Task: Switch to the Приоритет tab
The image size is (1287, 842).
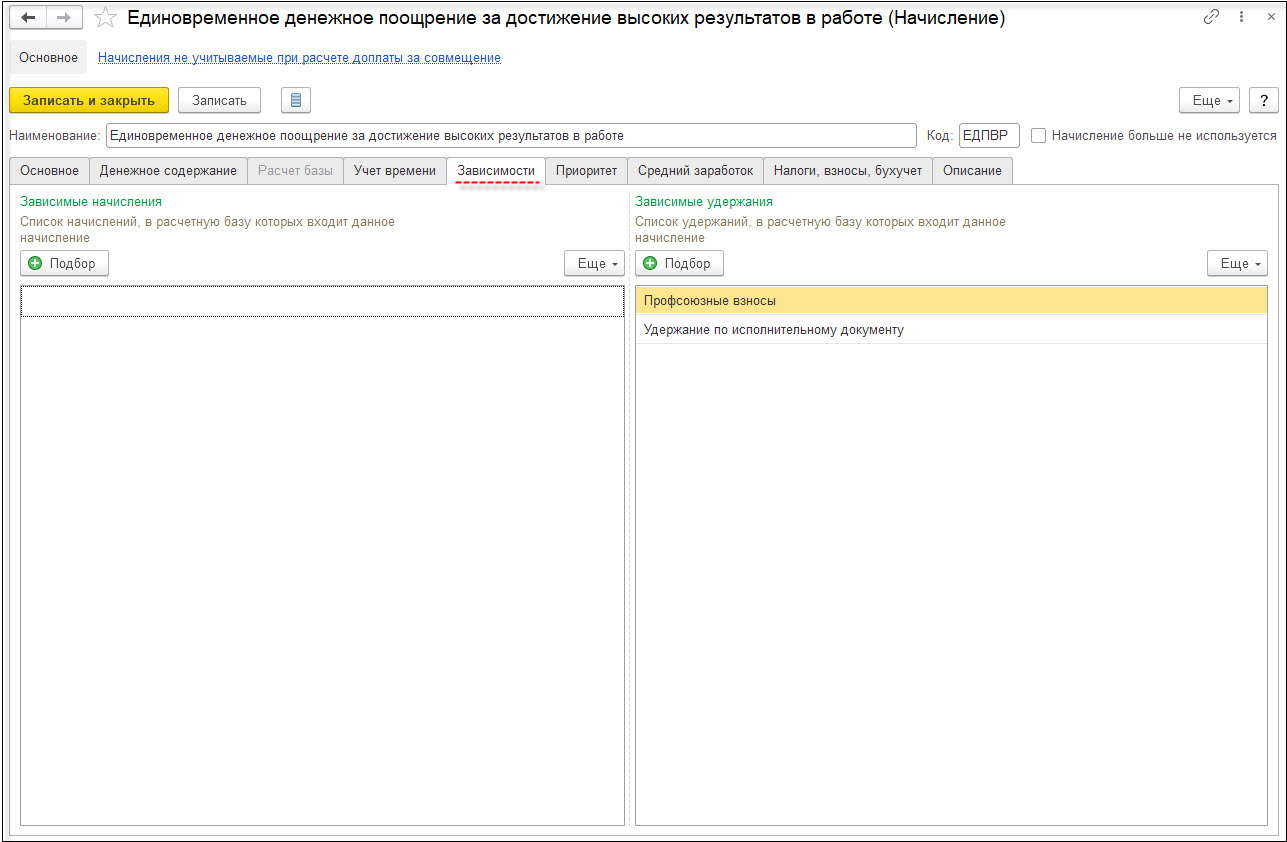Action: [x=587, y=171]
